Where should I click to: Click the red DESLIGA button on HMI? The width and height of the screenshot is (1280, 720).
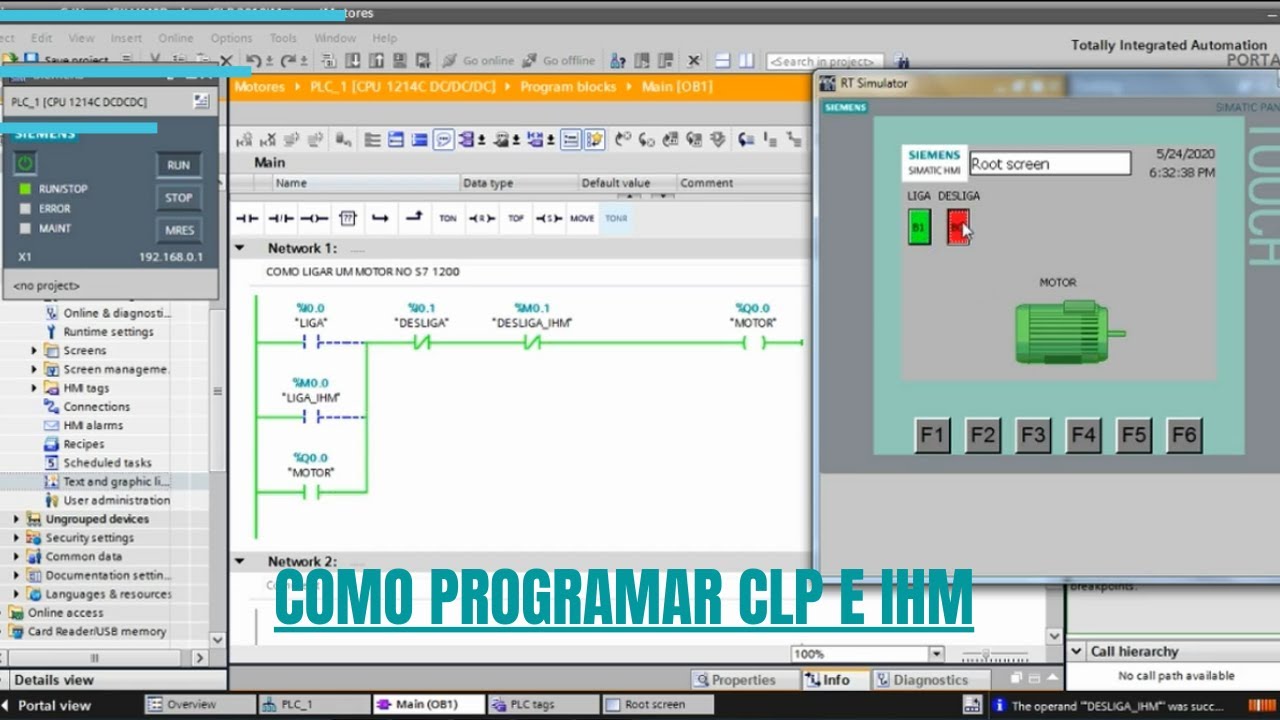[958, 228]
